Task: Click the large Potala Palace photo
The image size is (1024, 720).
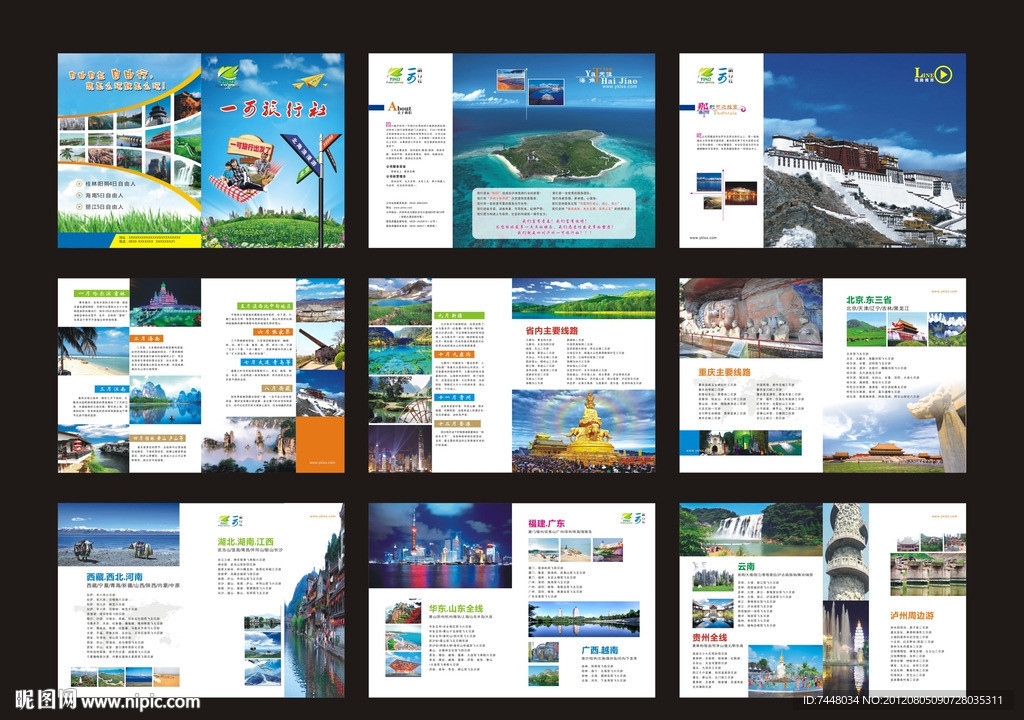Action: coord(865,150)
